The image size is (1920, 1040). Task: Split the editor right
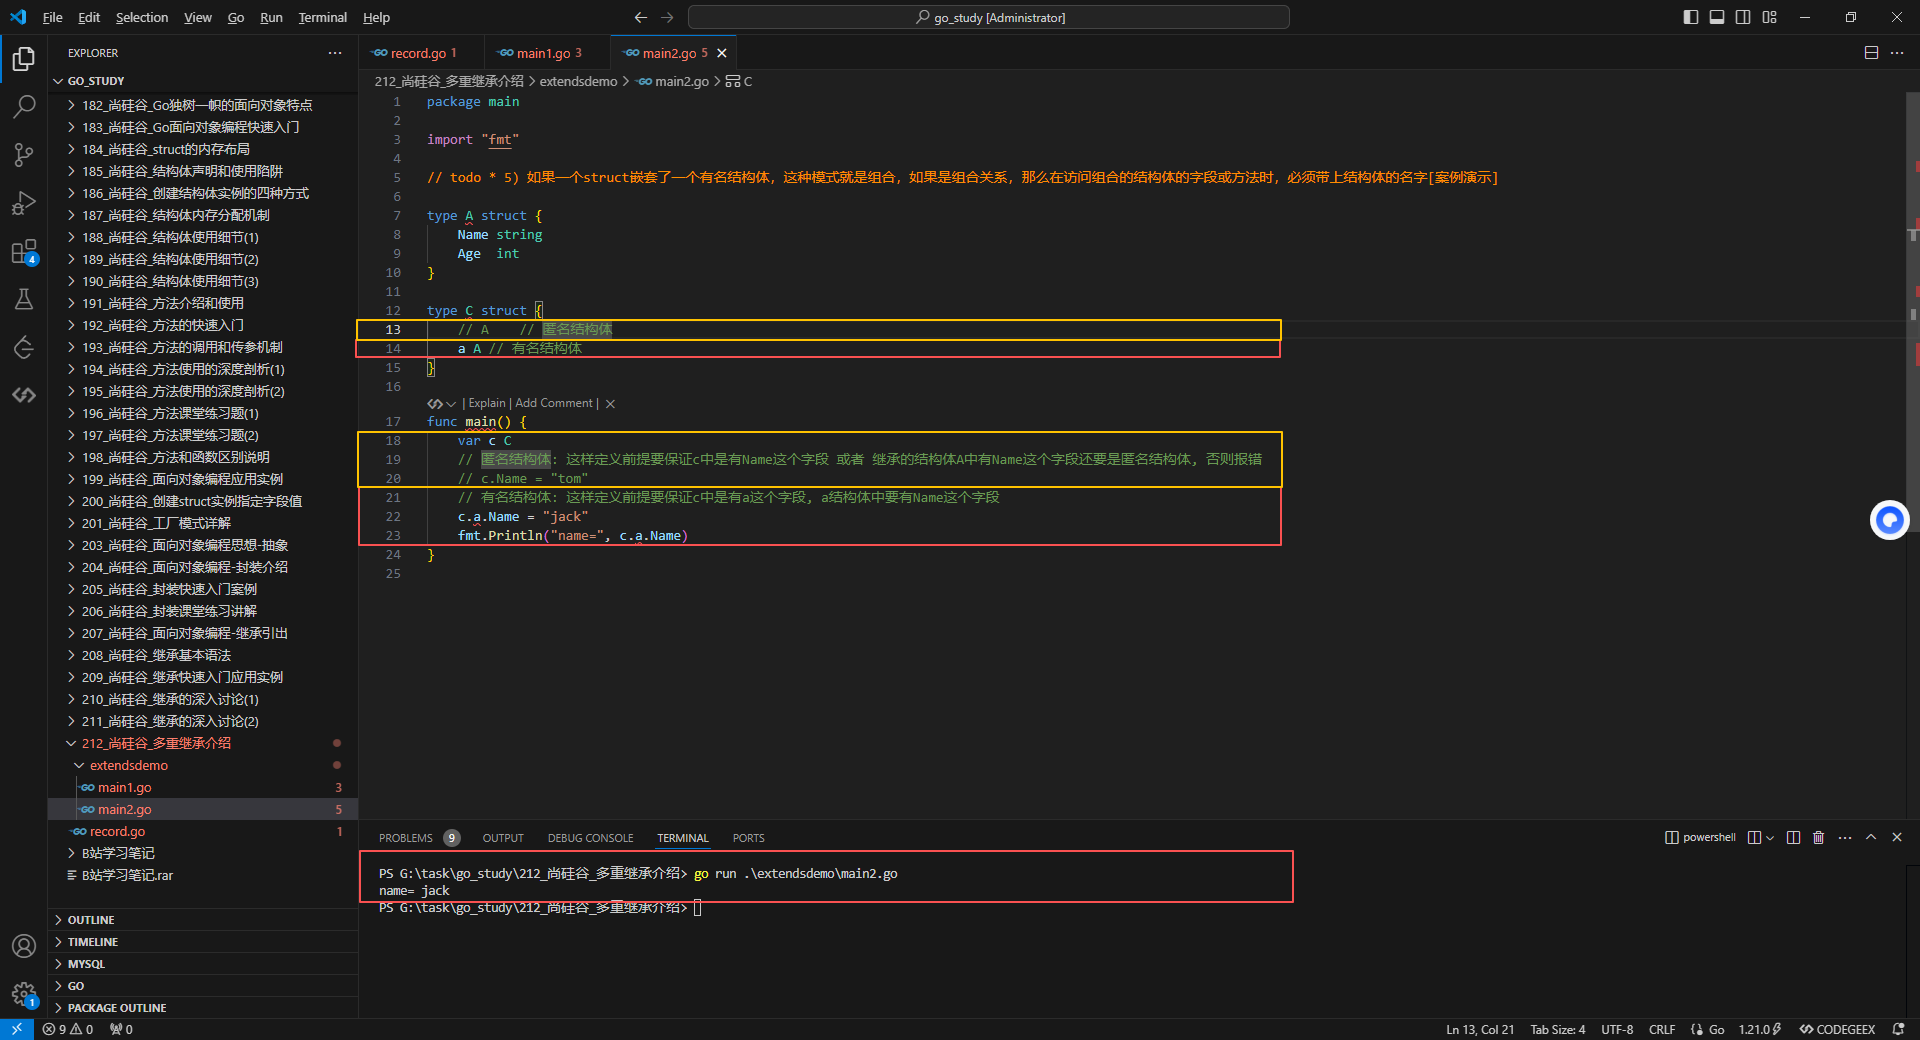click(x=1871, y=53)
